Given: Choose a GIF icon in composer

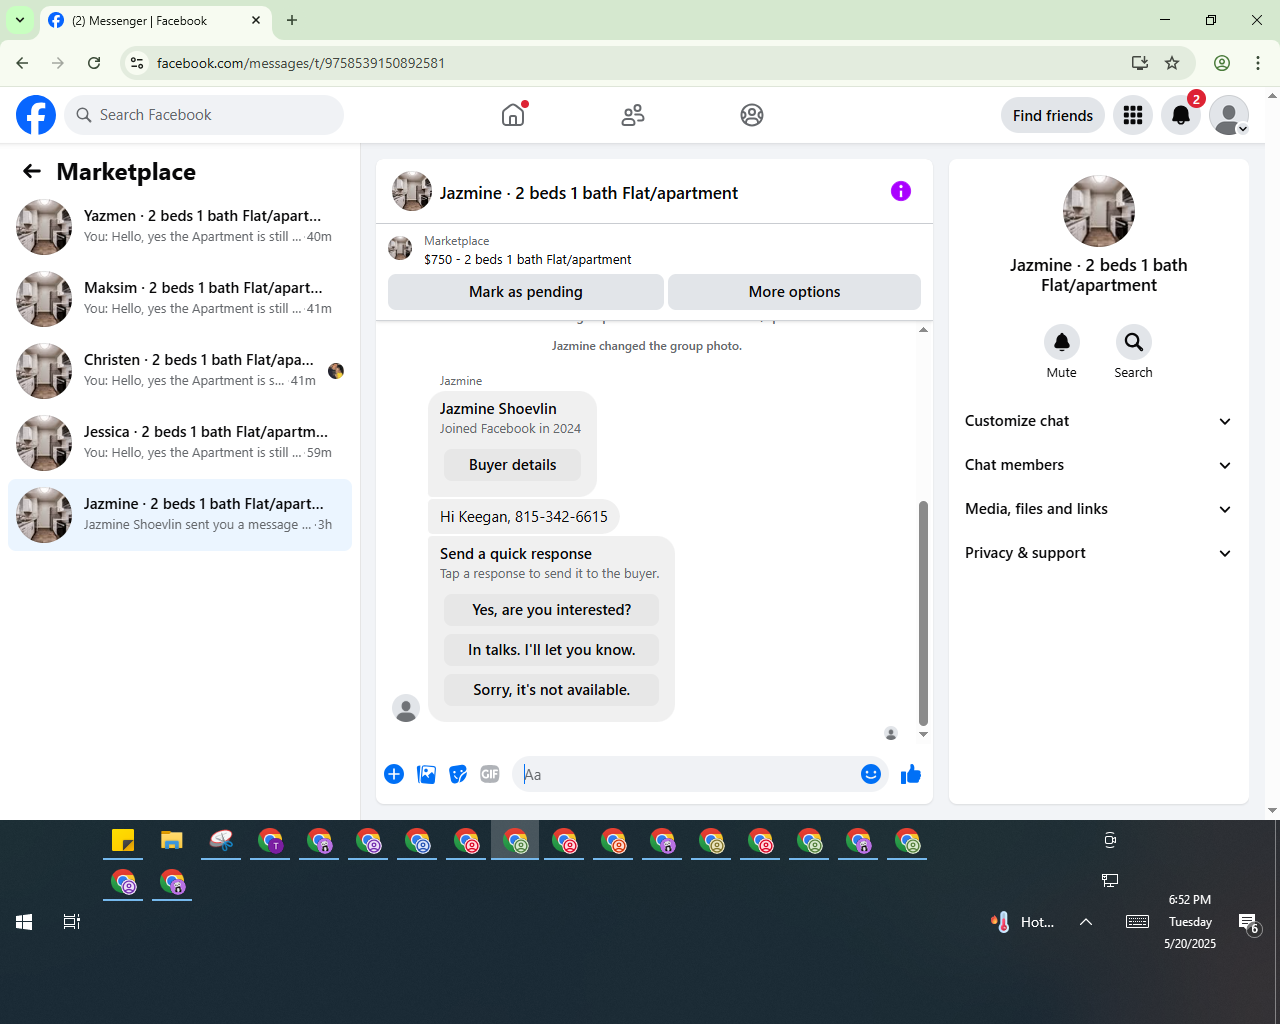Looking at the screenshot, I should [x=490, y=774].
